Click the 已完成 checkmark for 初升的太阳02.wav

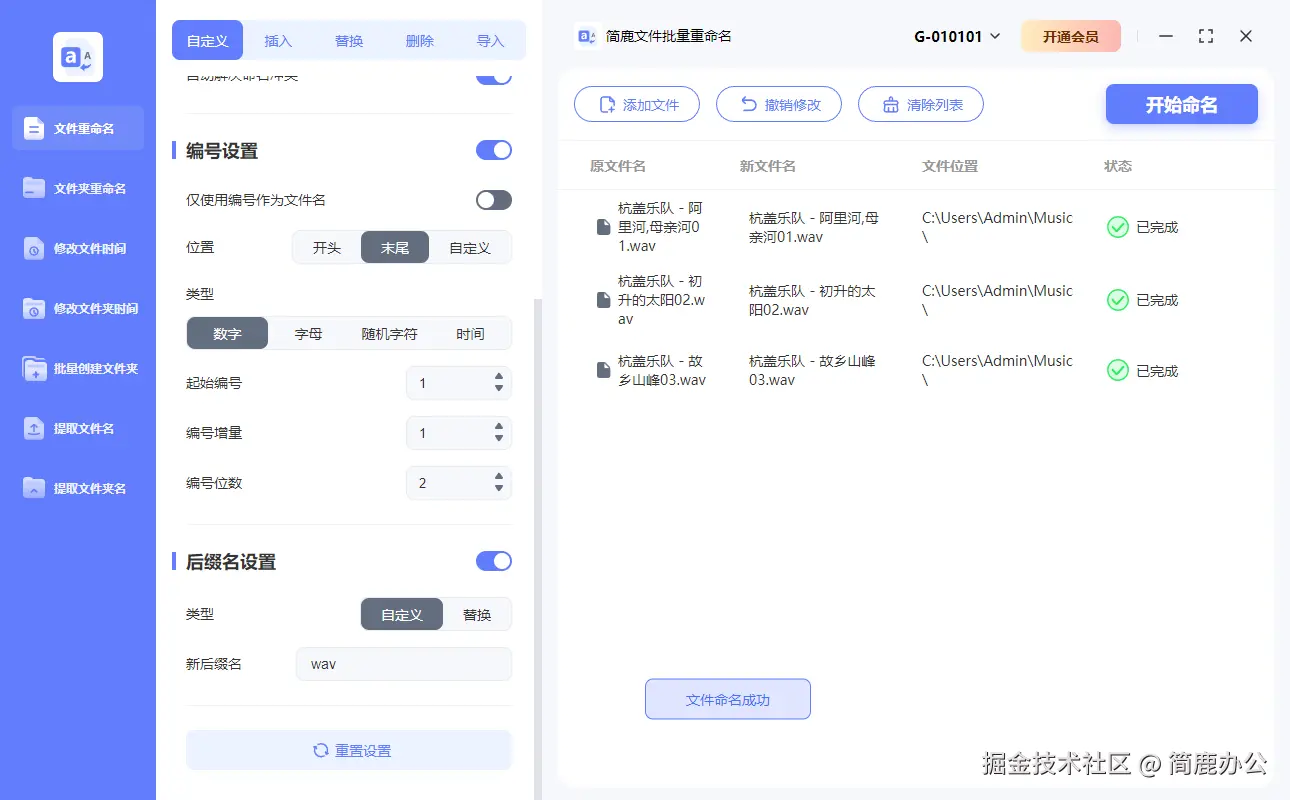[x=1118, y=300]
